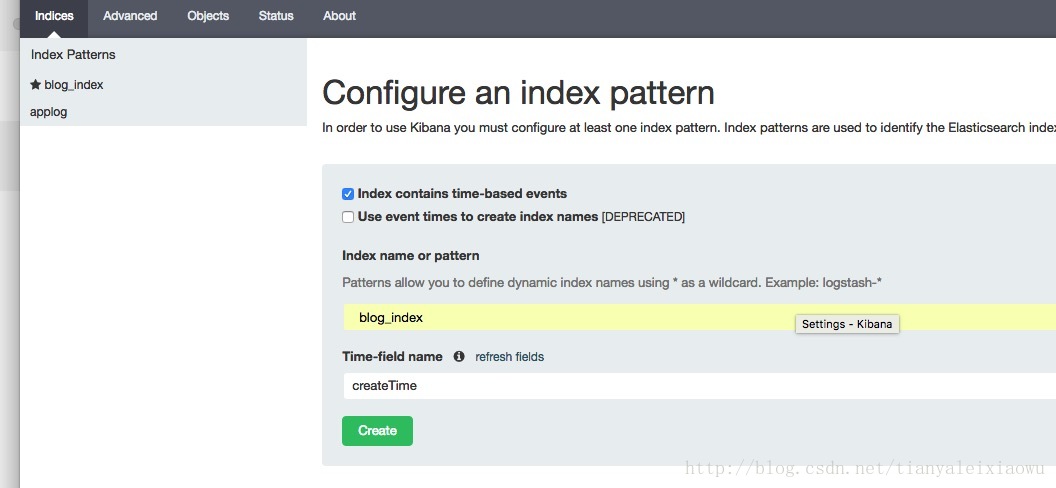
Task: Click the Configure an index pattern title
Action: (x=518, y=93)
